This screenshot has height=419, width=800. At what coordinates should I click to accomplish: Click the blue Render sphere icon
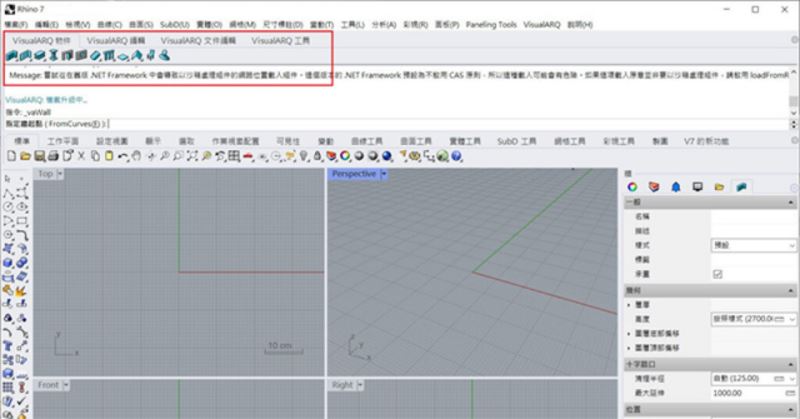(x=387, y=156)
